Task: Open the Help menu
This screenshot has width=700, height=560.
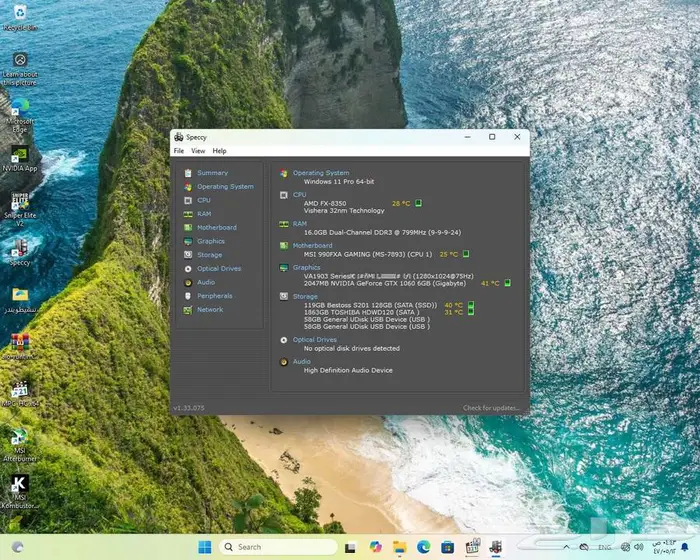Action: [x=219, y=151]
